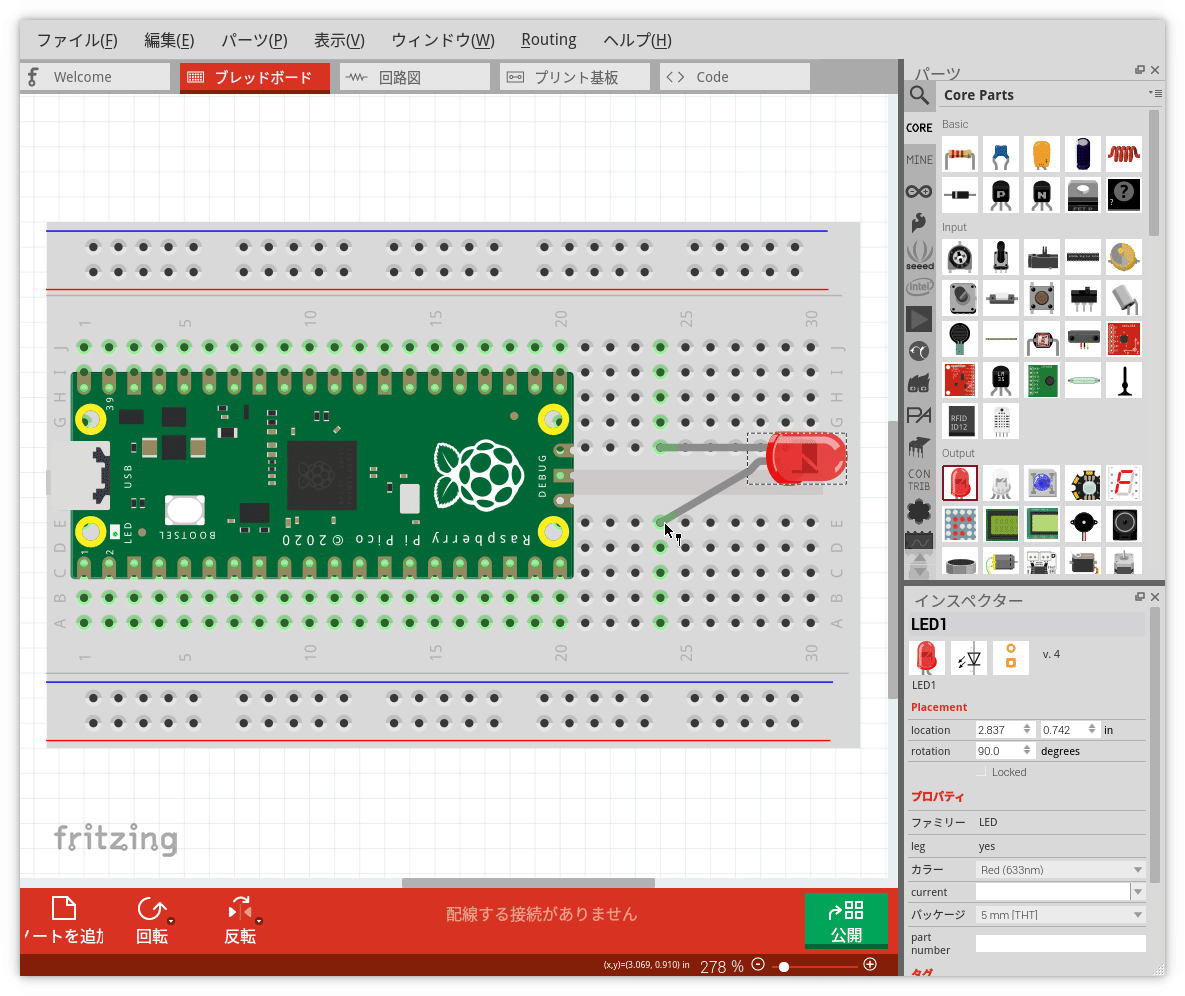1185x996 pixels.
Task: Open the Routing menu
Action: pyautogui.click(x=549, y=39)
